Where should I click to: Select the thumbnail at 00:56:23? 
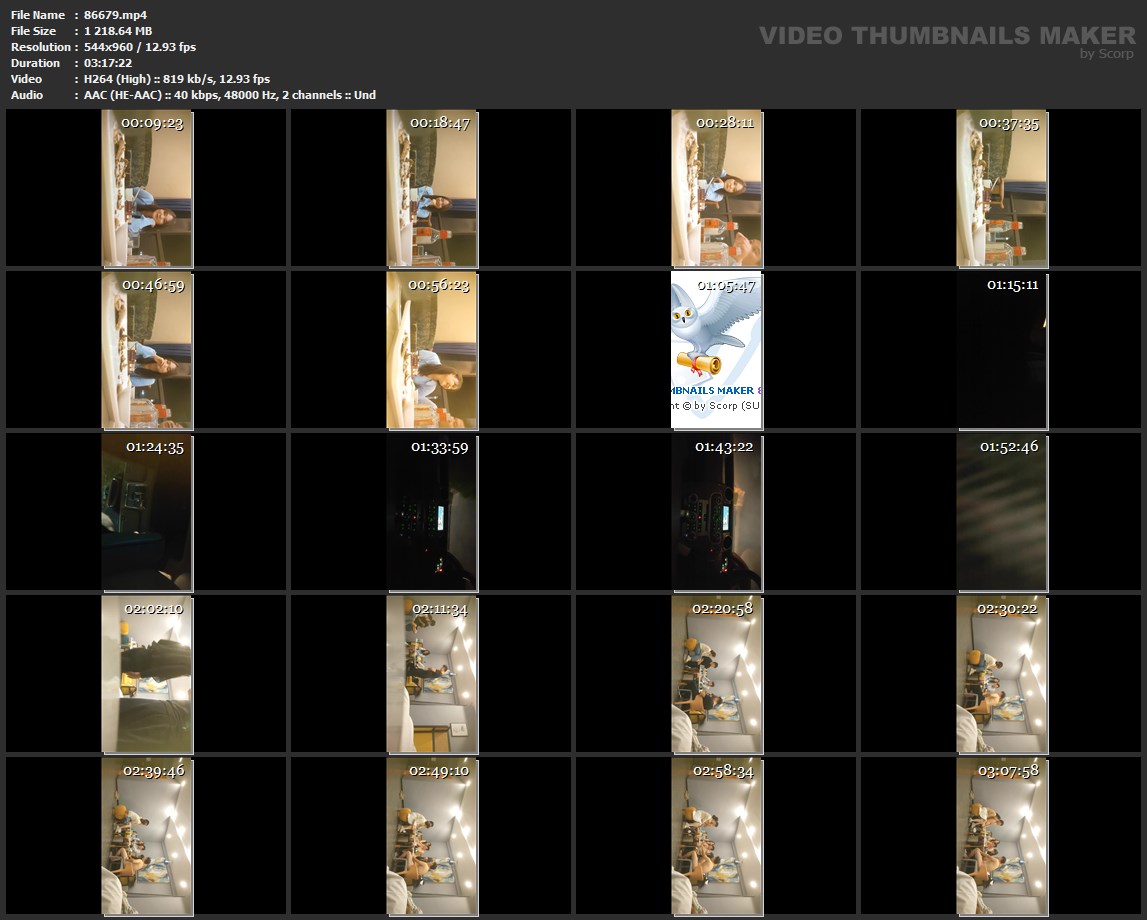coord(432,350)
